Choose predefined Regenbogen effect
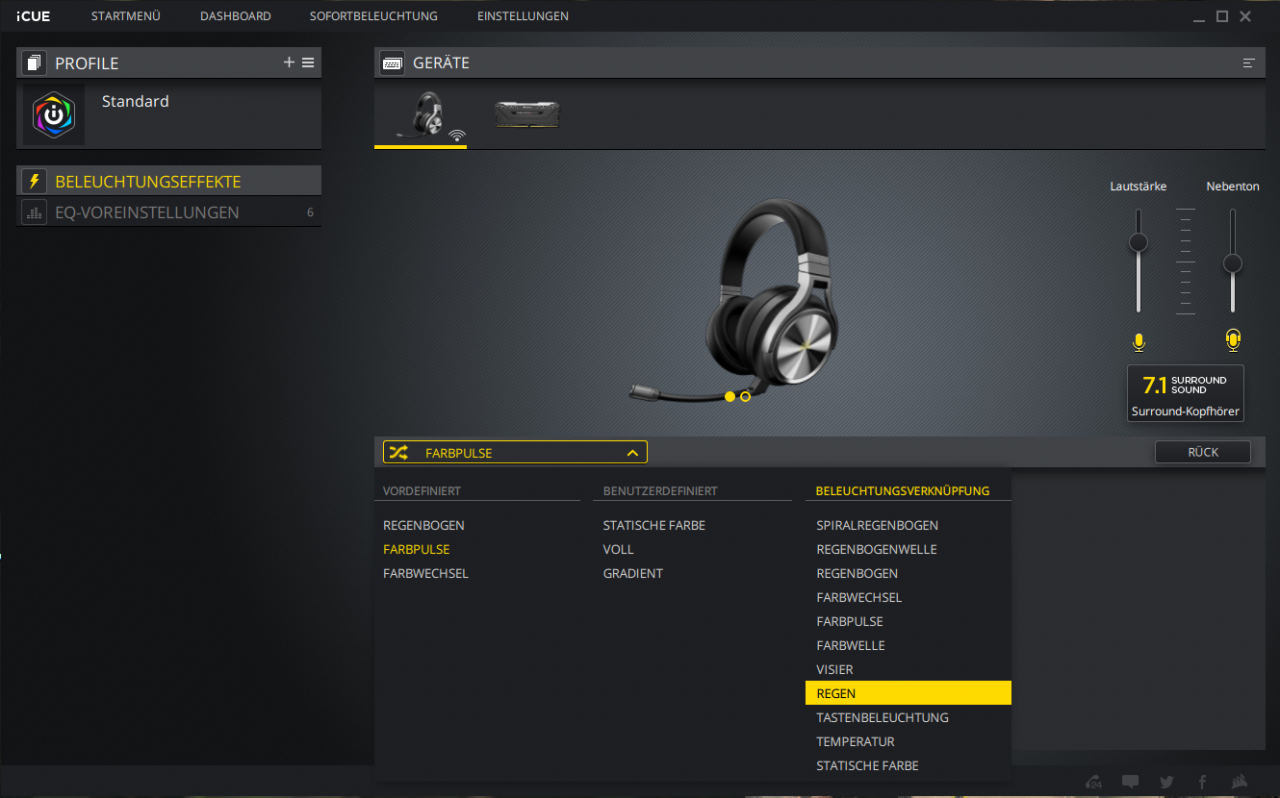 424,525
